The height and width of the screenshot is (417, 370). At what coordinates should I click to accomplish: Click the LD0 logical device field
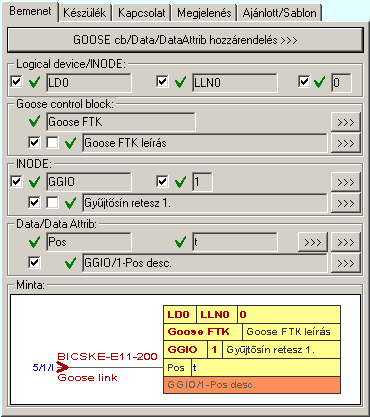coord(89,83)
